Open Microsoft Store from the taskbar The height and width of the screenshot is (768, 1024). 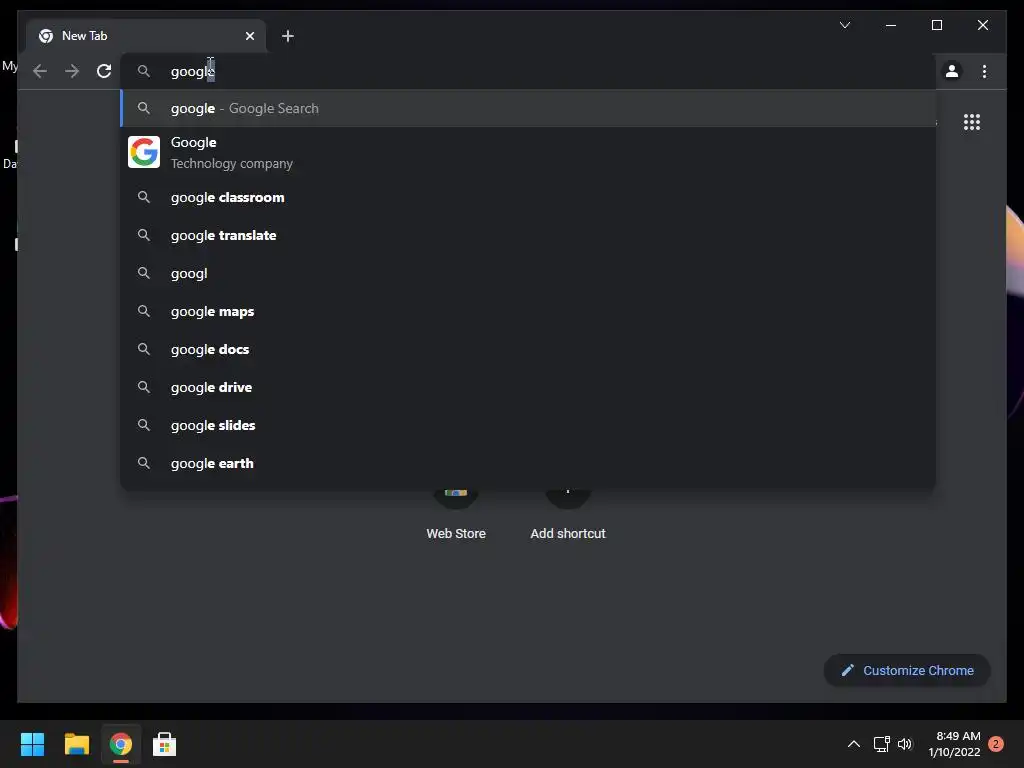click(165, 744)
